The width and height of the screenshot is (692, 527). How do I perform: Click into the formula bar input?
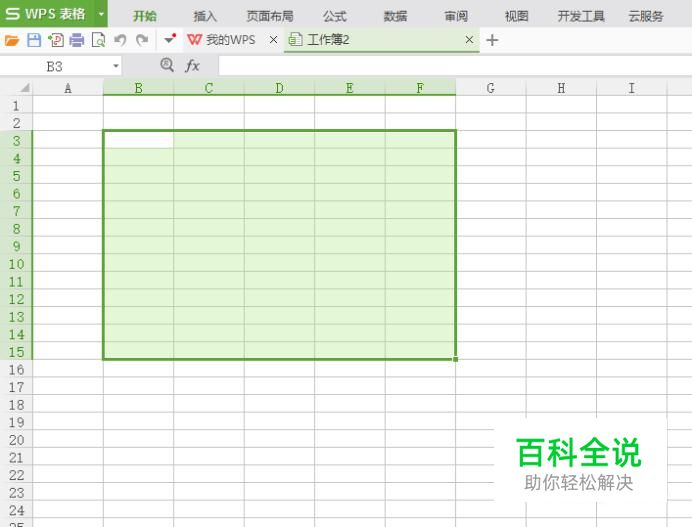tap(455, 66)
